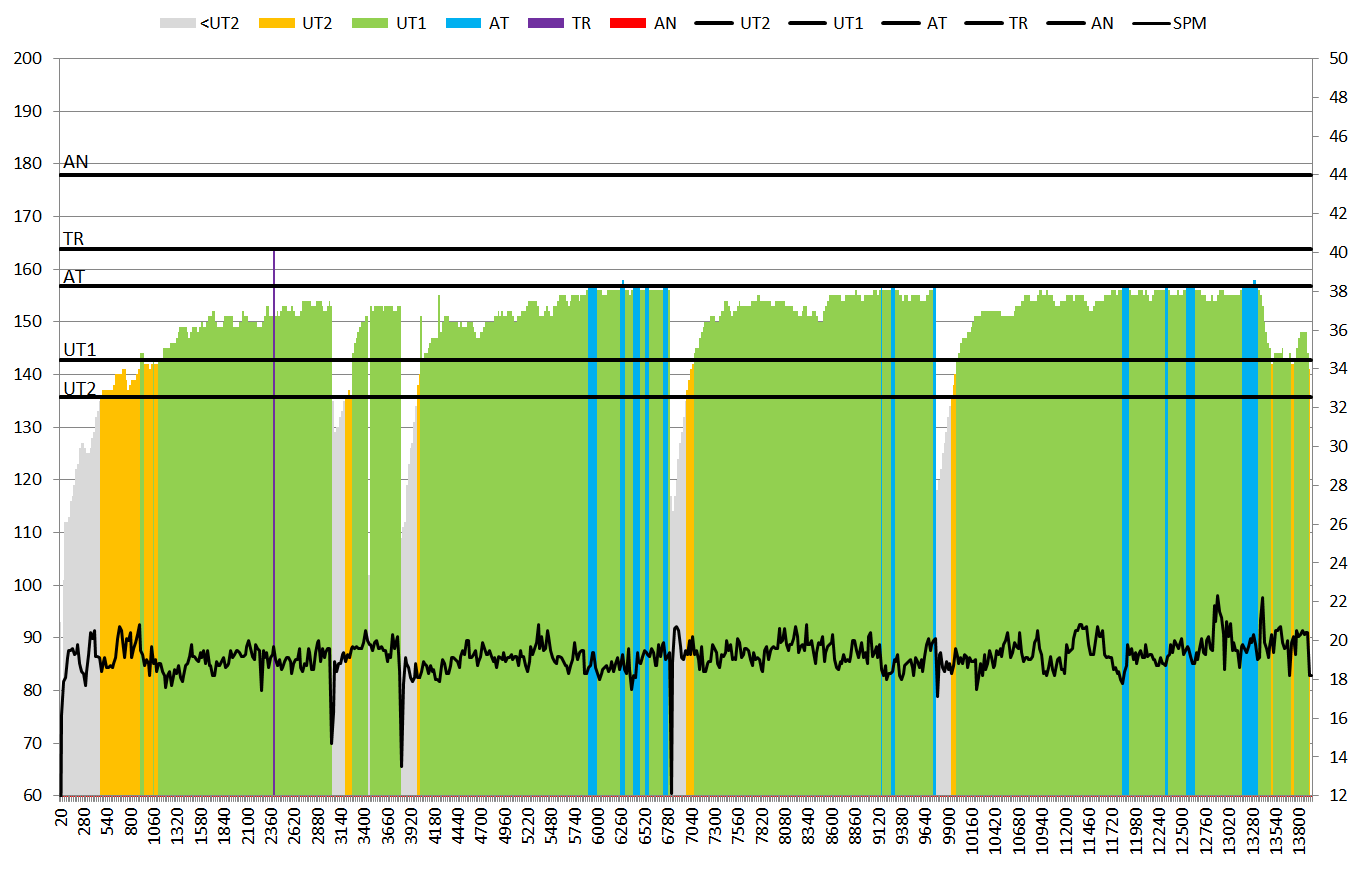Select the AN threshold label above top line
Viewport: 1356px width, 884px height.
[75, 162]
